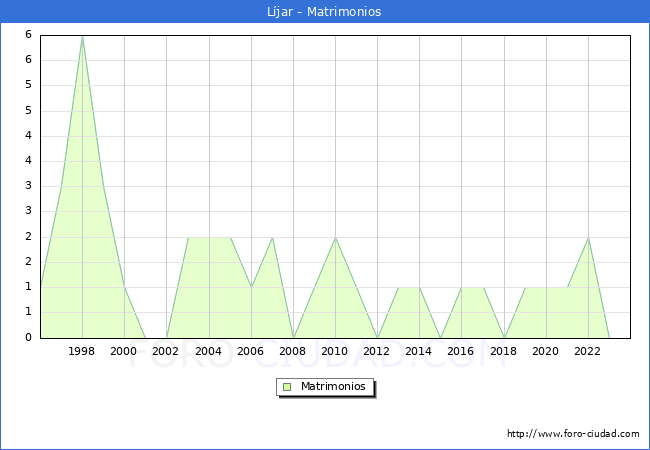Open the foro-ciudad.com link
650x450 pixels.
coord(573,434)
